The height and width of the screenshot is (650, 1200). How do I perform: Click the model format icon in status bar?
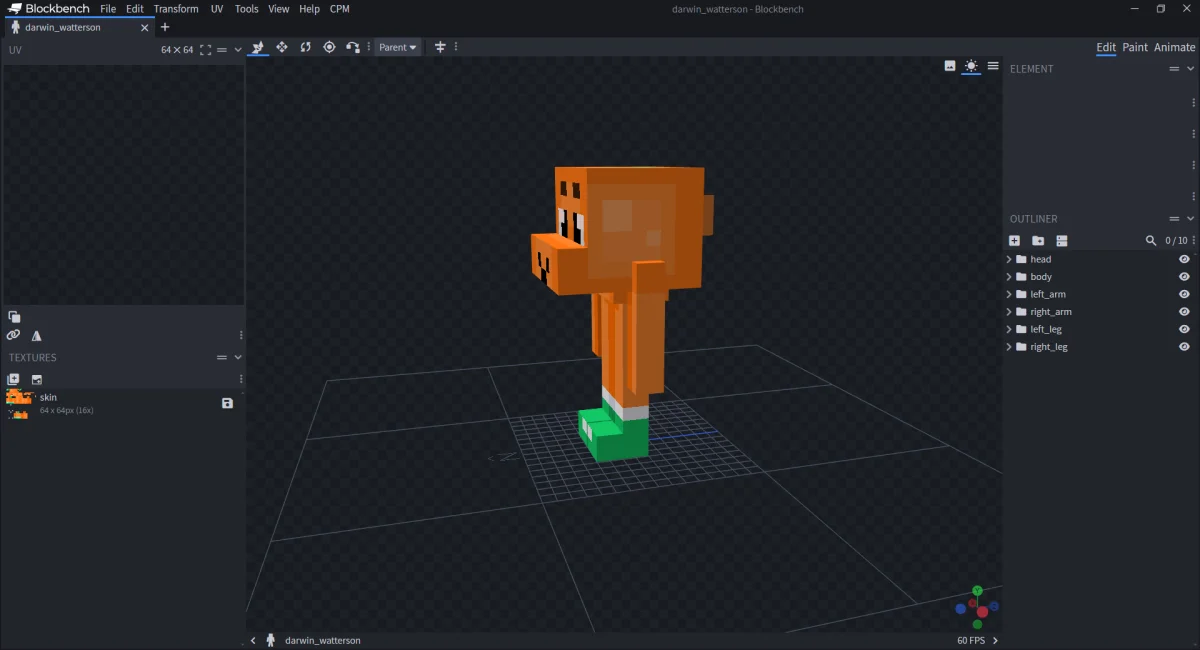click(x=270, y=640)
